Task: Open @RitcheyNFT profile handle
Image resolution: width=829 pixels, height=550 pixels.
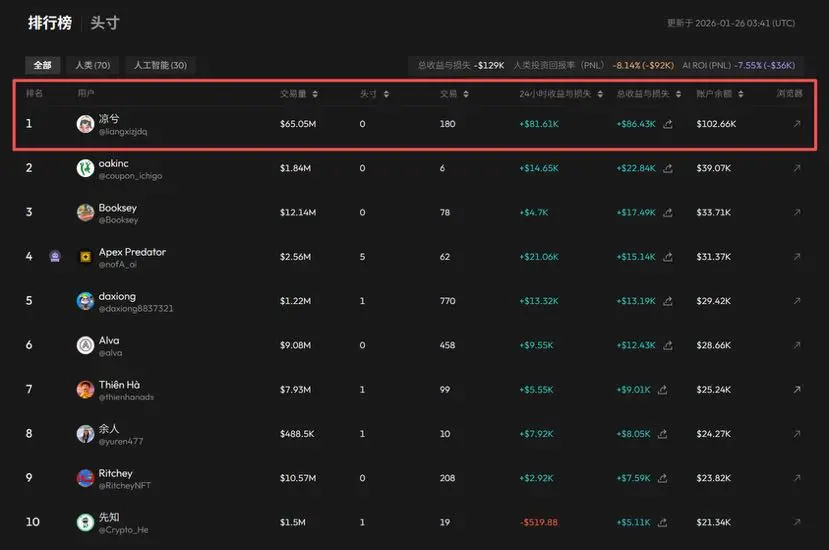Action: [124, 485]
